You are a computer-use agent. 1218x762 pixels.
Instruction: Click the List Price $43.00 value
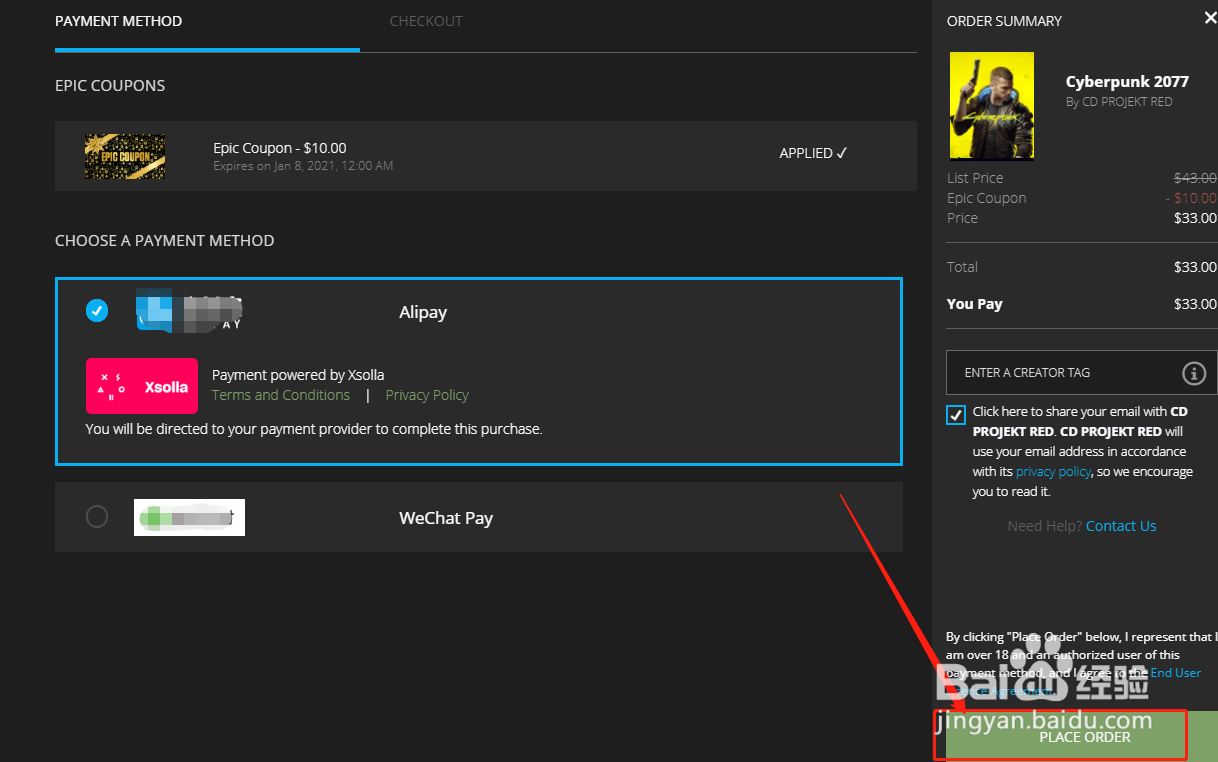click(1195, 178)
